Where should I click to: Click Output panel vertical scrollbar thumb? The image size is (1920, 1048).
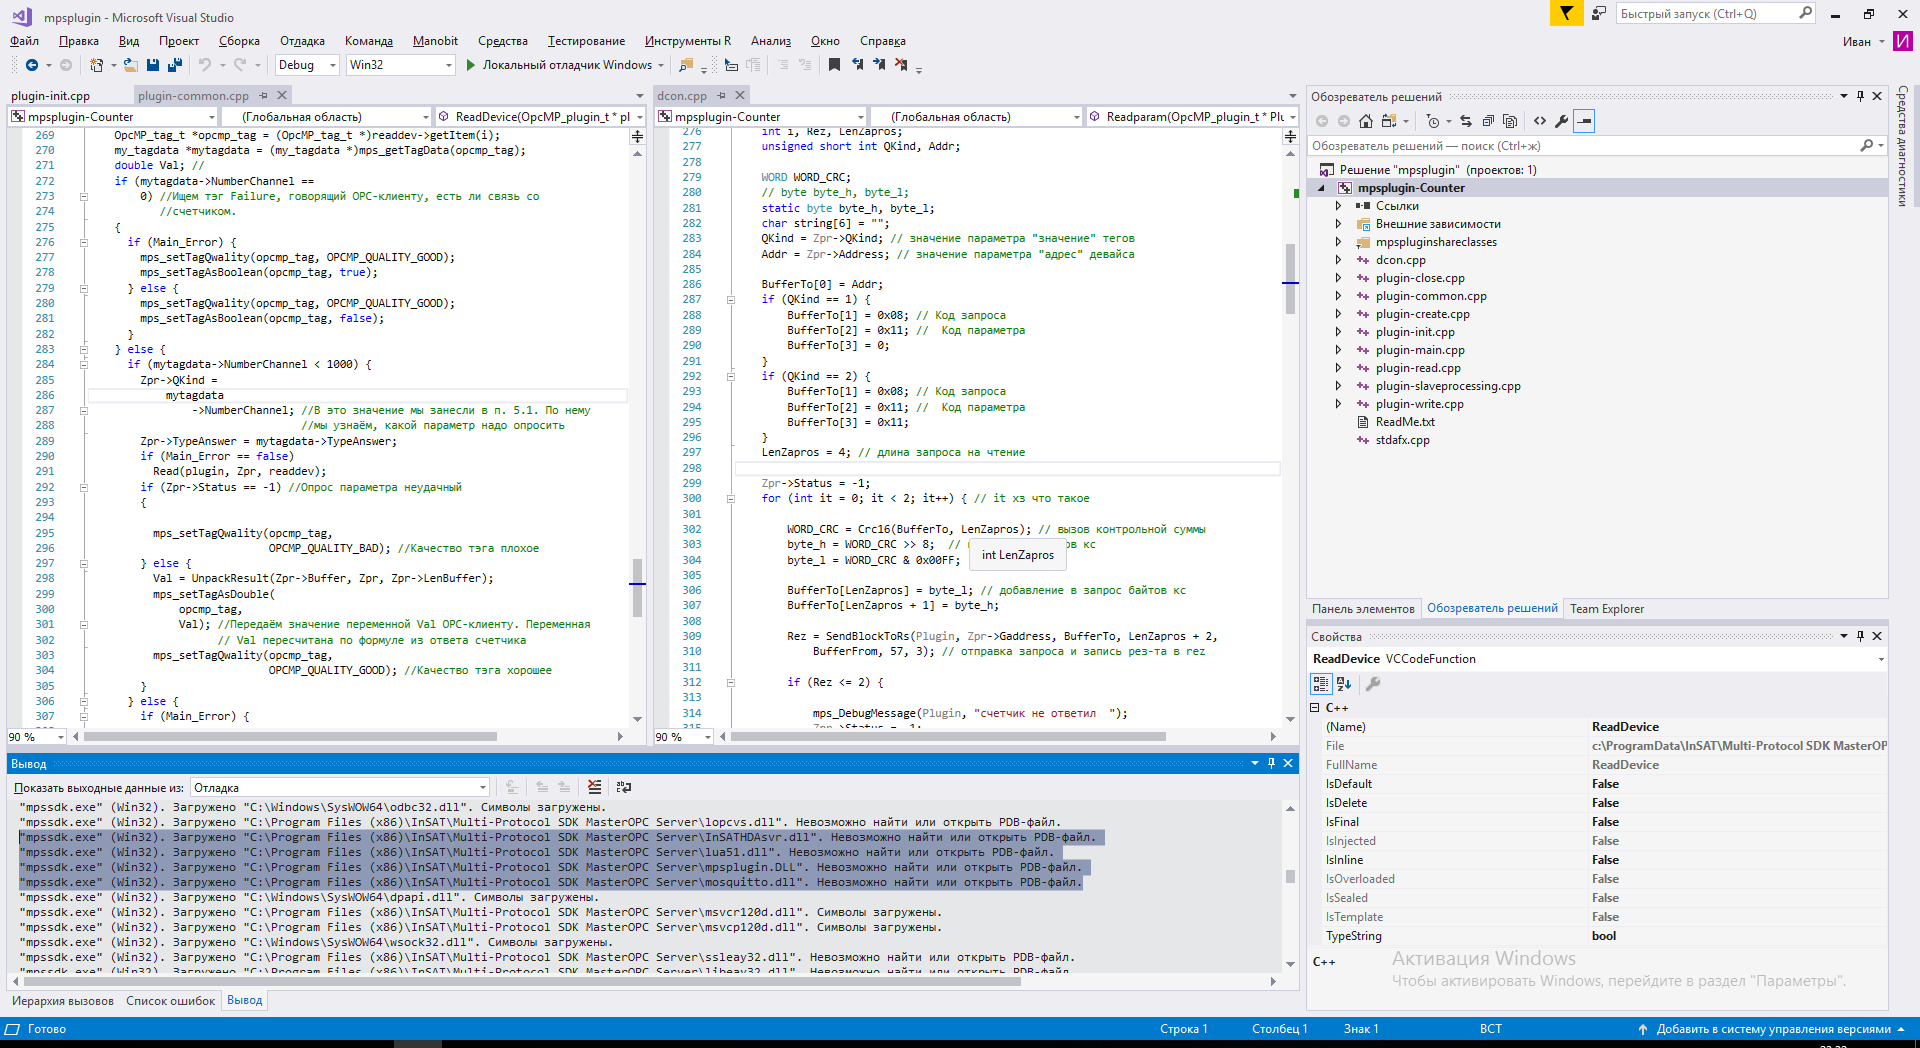[1290, 876]
